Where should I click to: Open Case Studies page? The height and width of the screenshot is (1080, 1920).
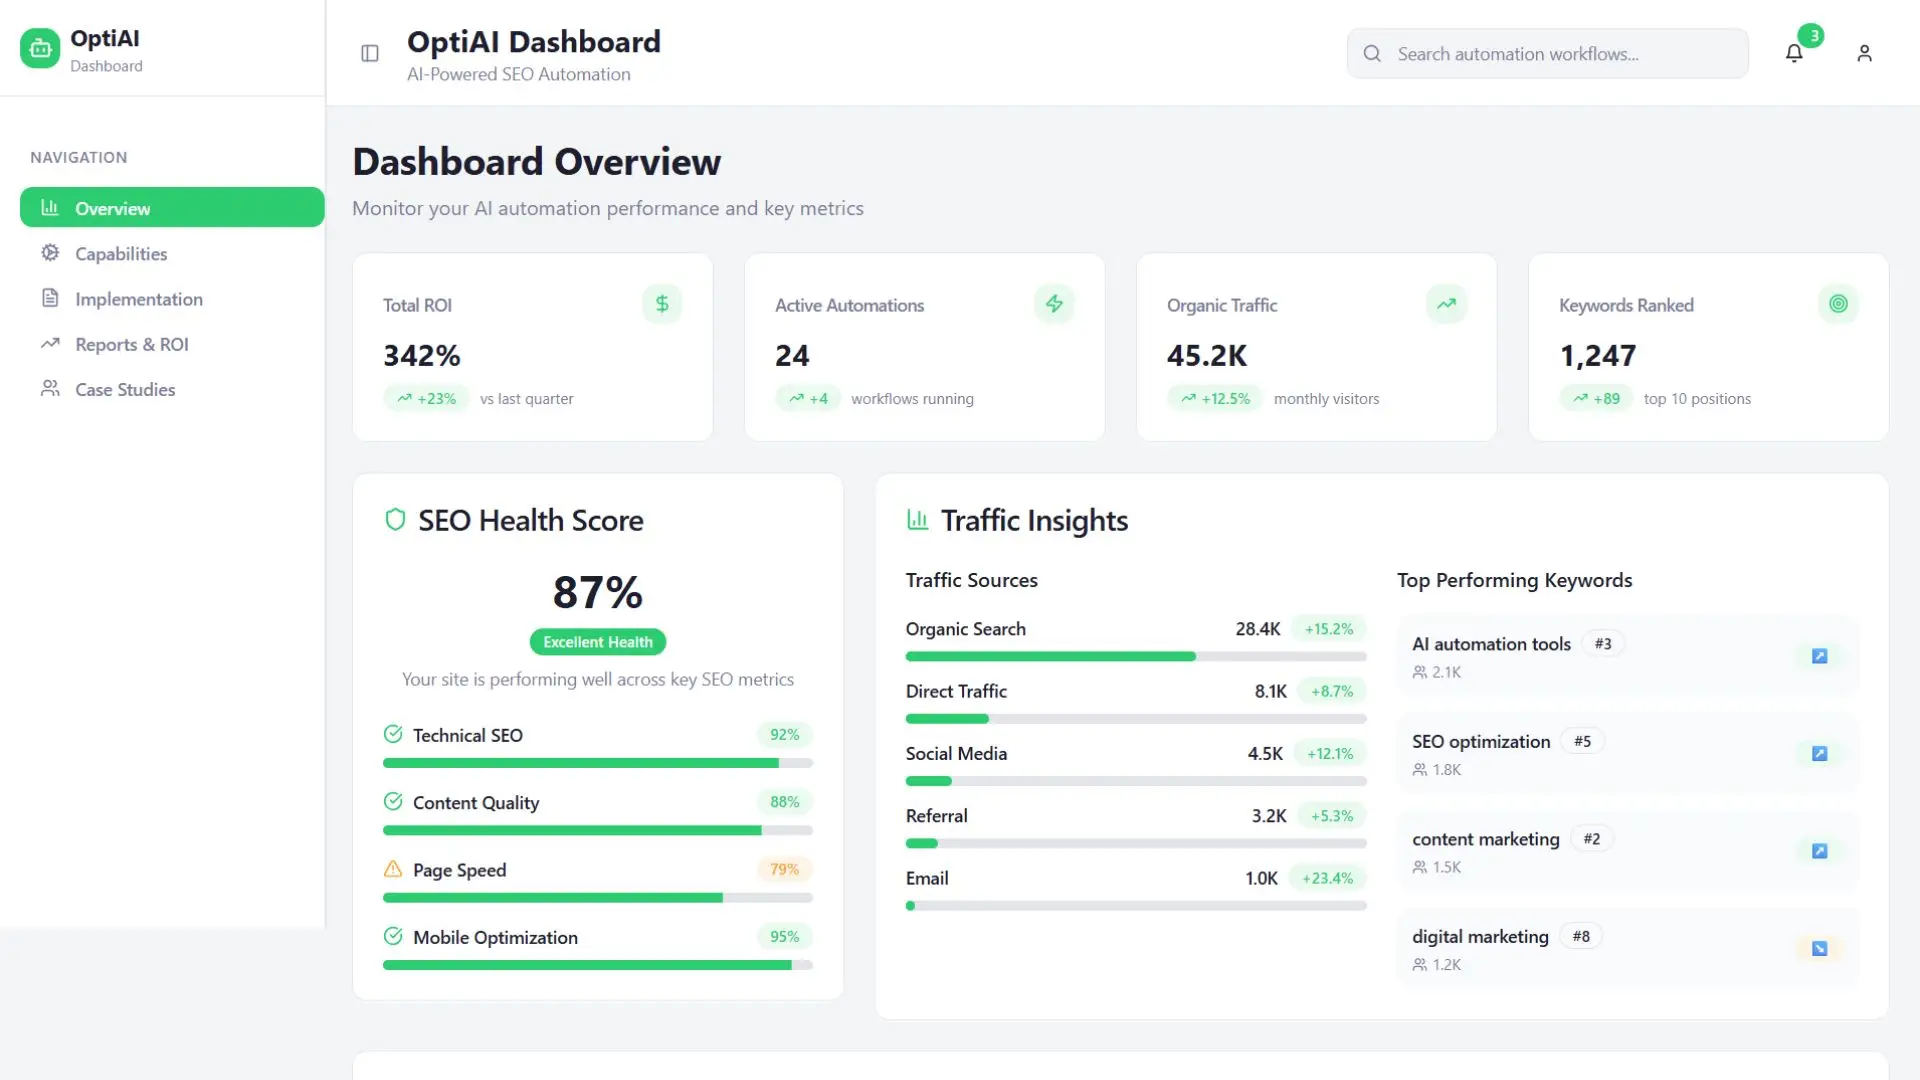point(172,388)
